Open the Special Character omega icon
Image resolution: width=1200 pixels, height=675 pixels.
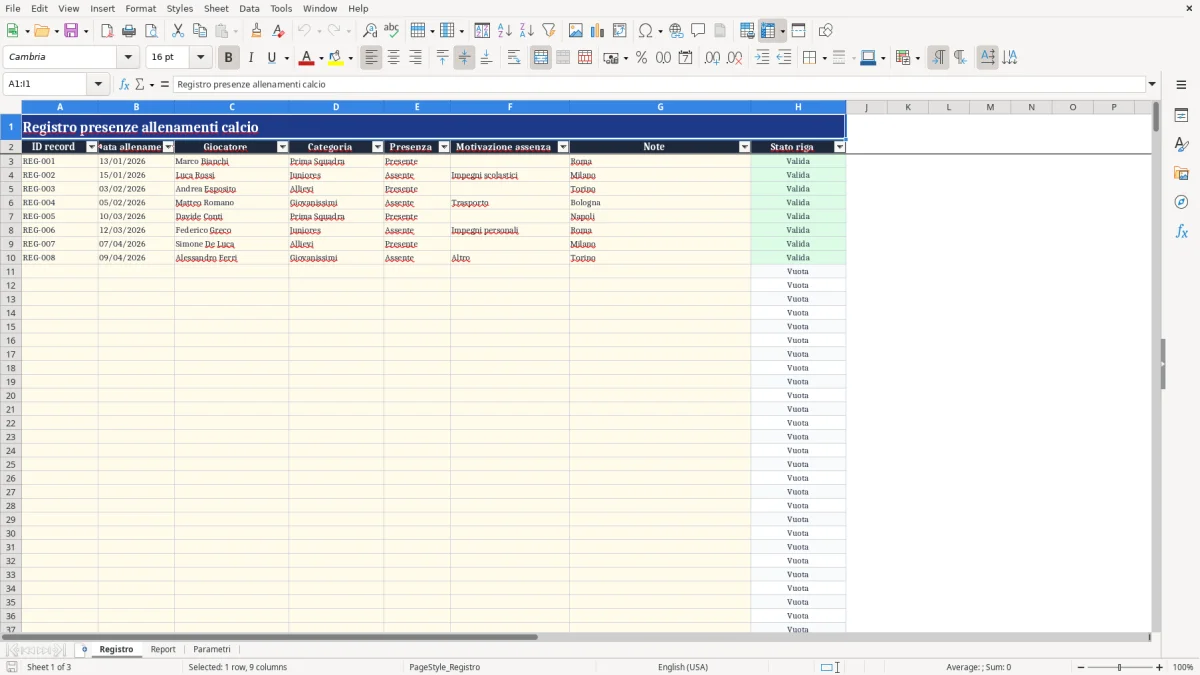click(x=646, y=31)
